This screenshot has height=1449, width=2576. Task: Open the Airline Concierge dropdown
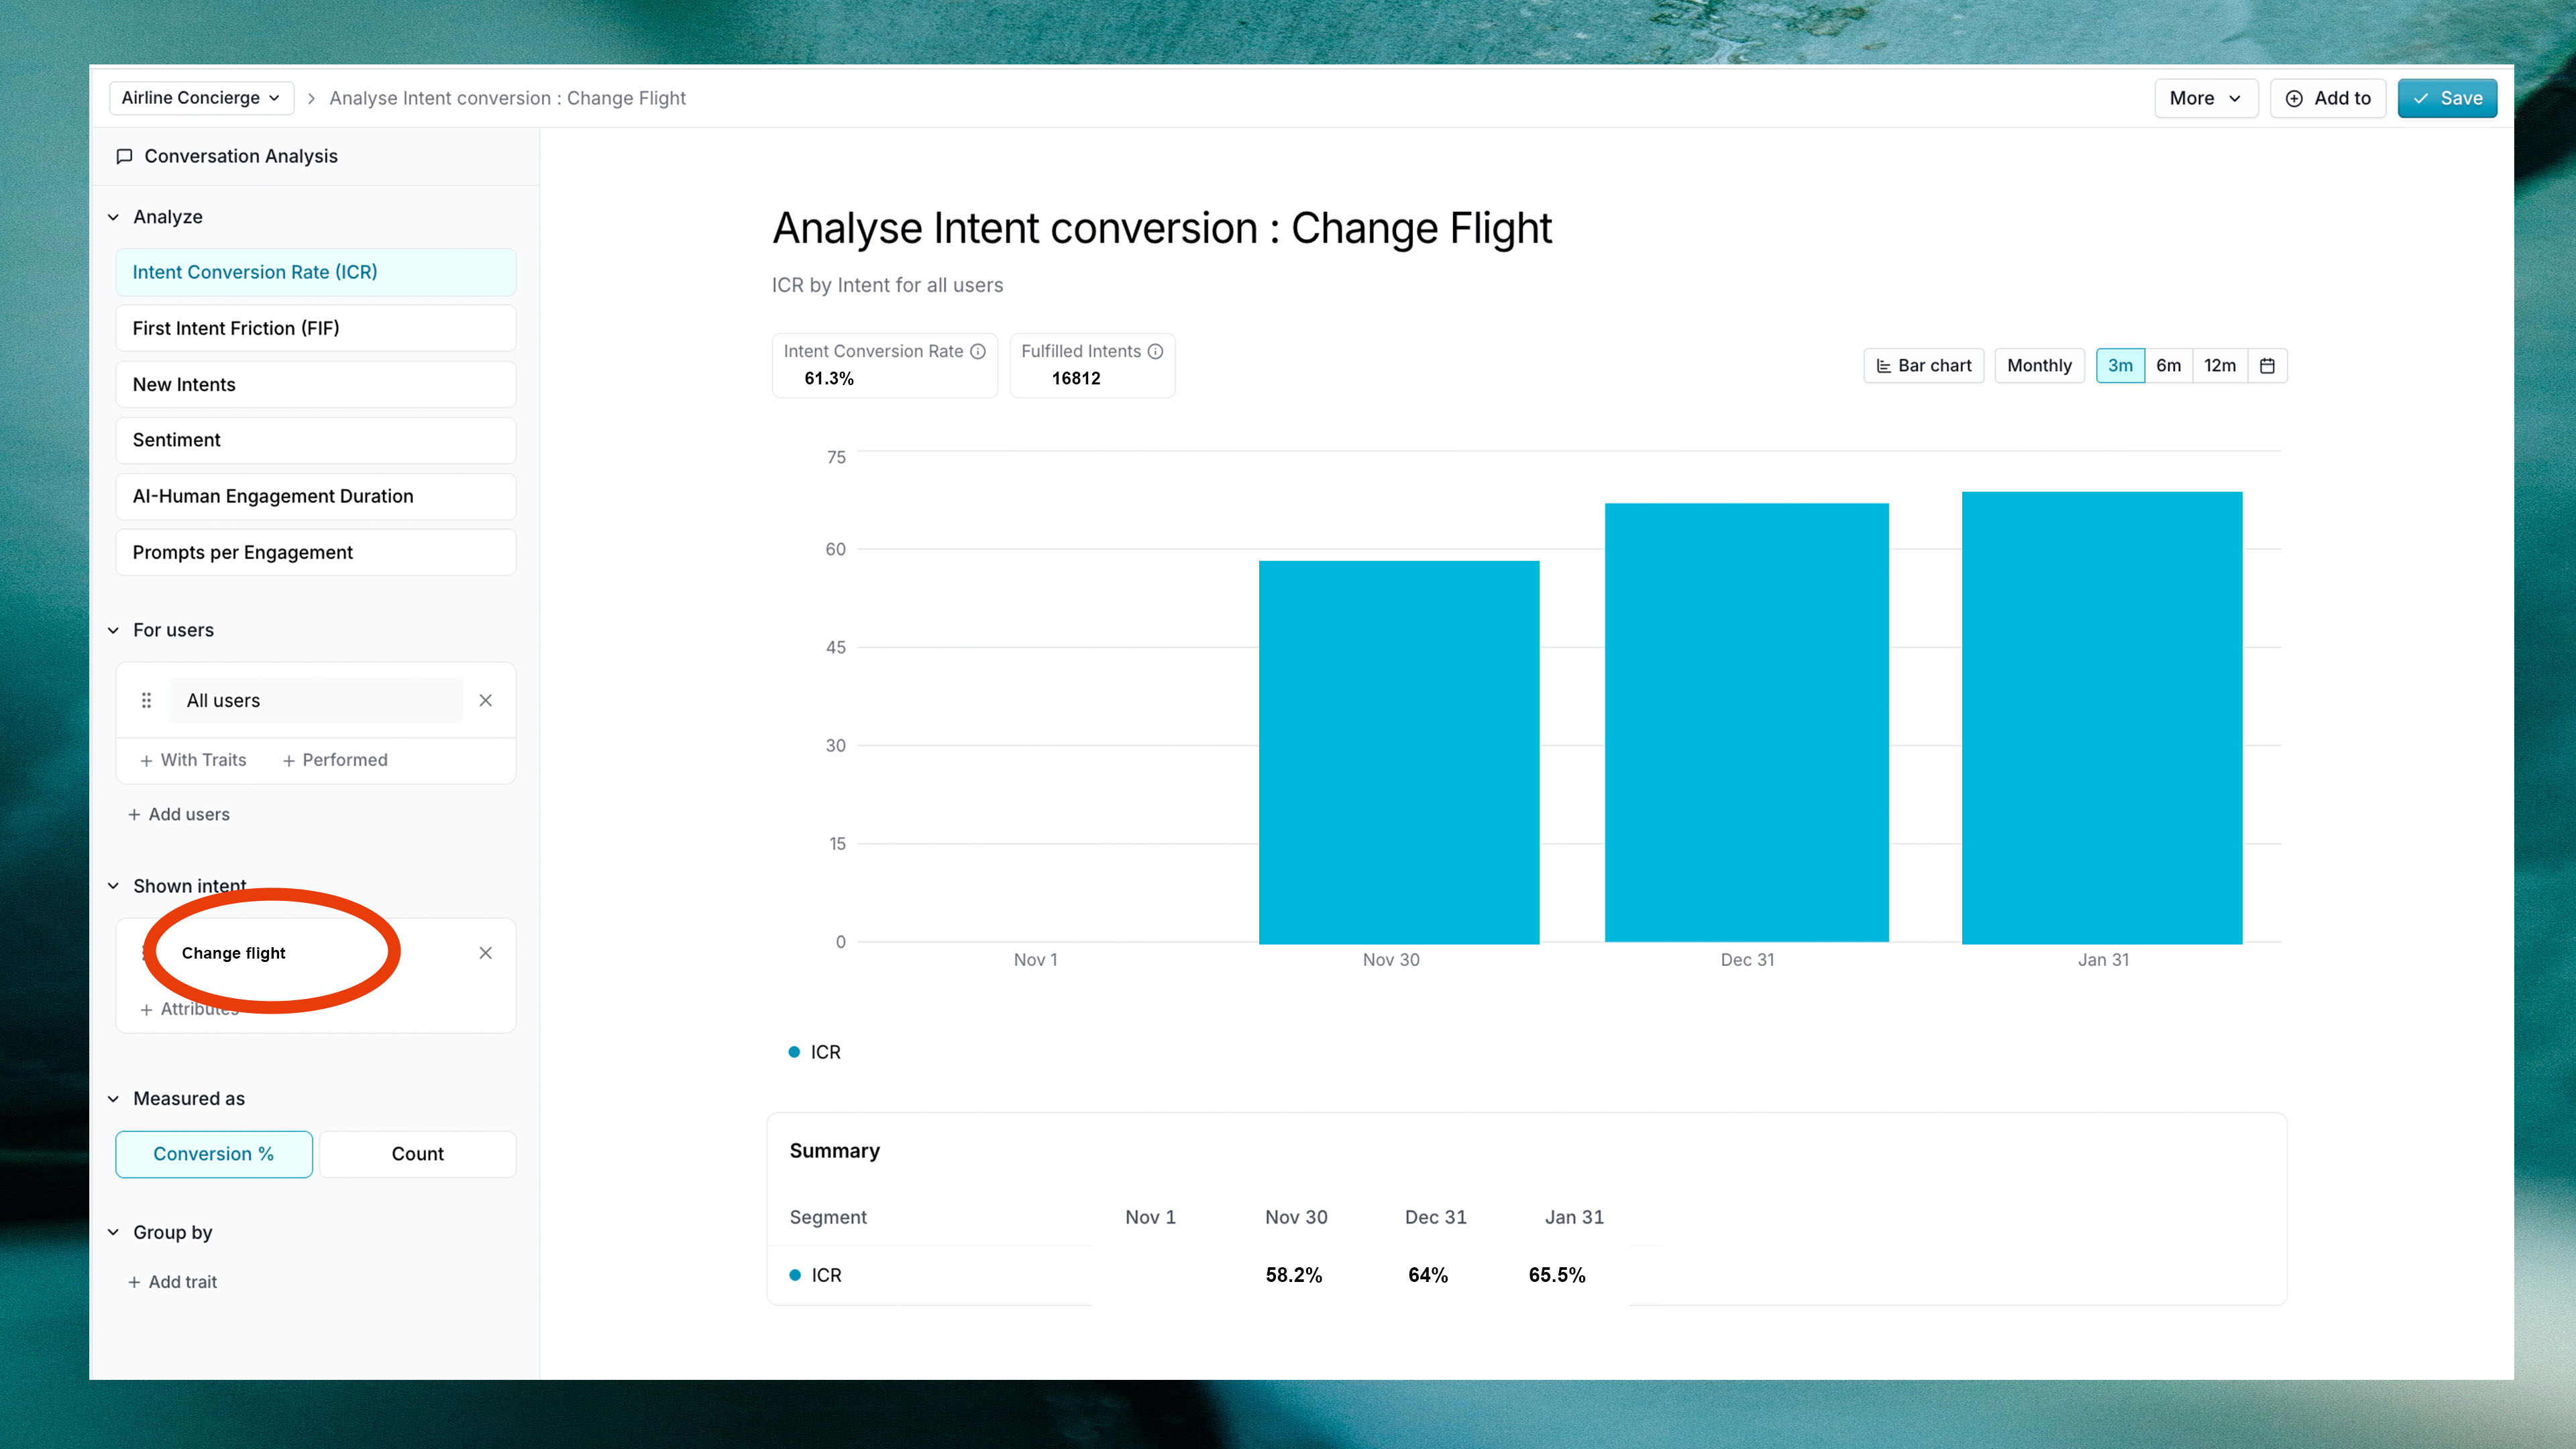200,98
